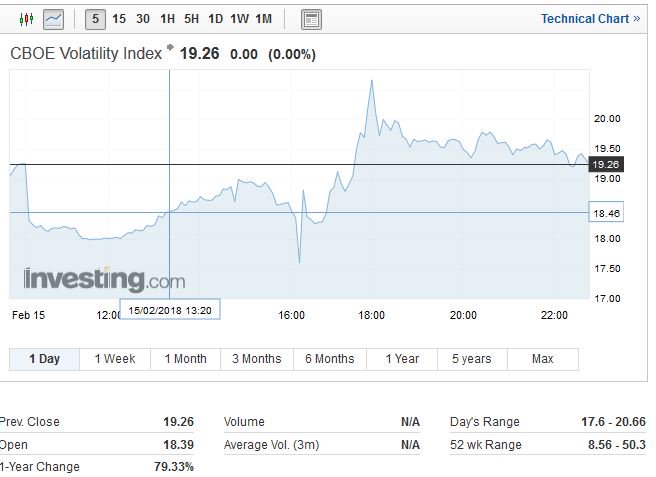Screen dimensions: 656x477
Task: Select the 1H interval
Action: pos(167,19)
